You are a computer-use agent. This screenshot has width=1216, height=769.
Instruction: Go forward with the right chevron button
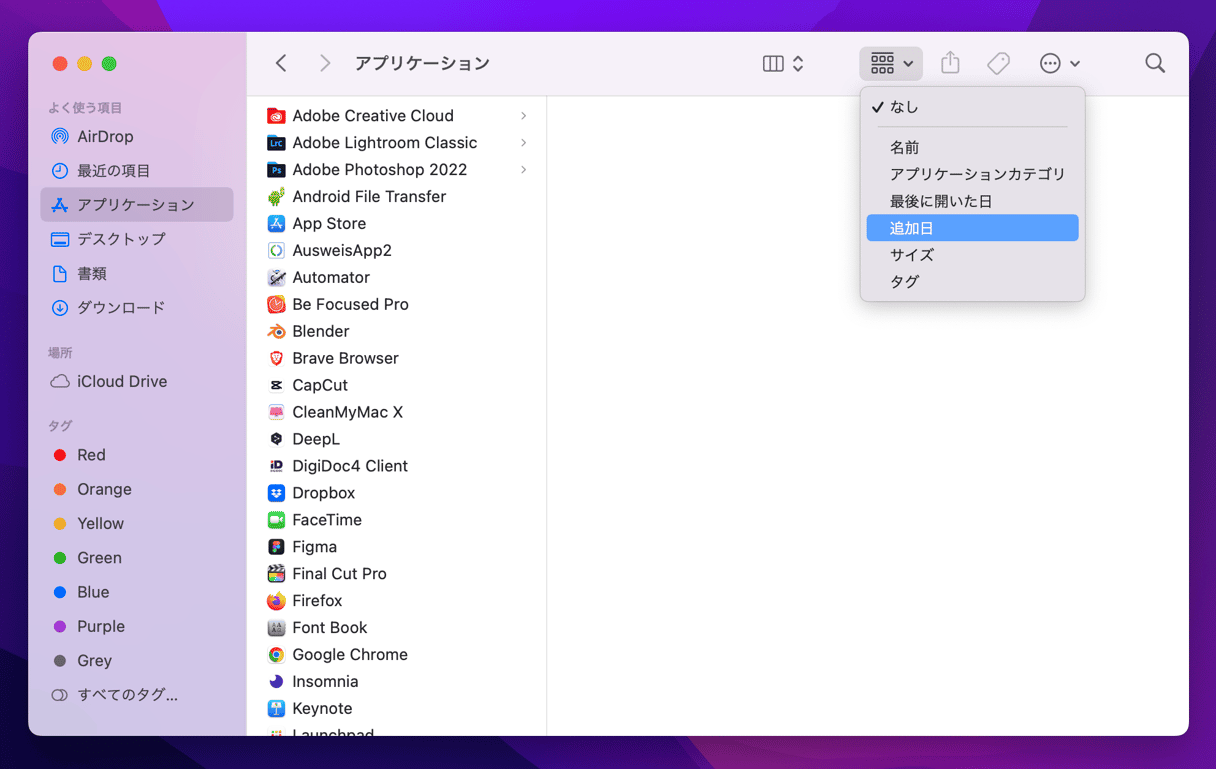coord(324,63)
